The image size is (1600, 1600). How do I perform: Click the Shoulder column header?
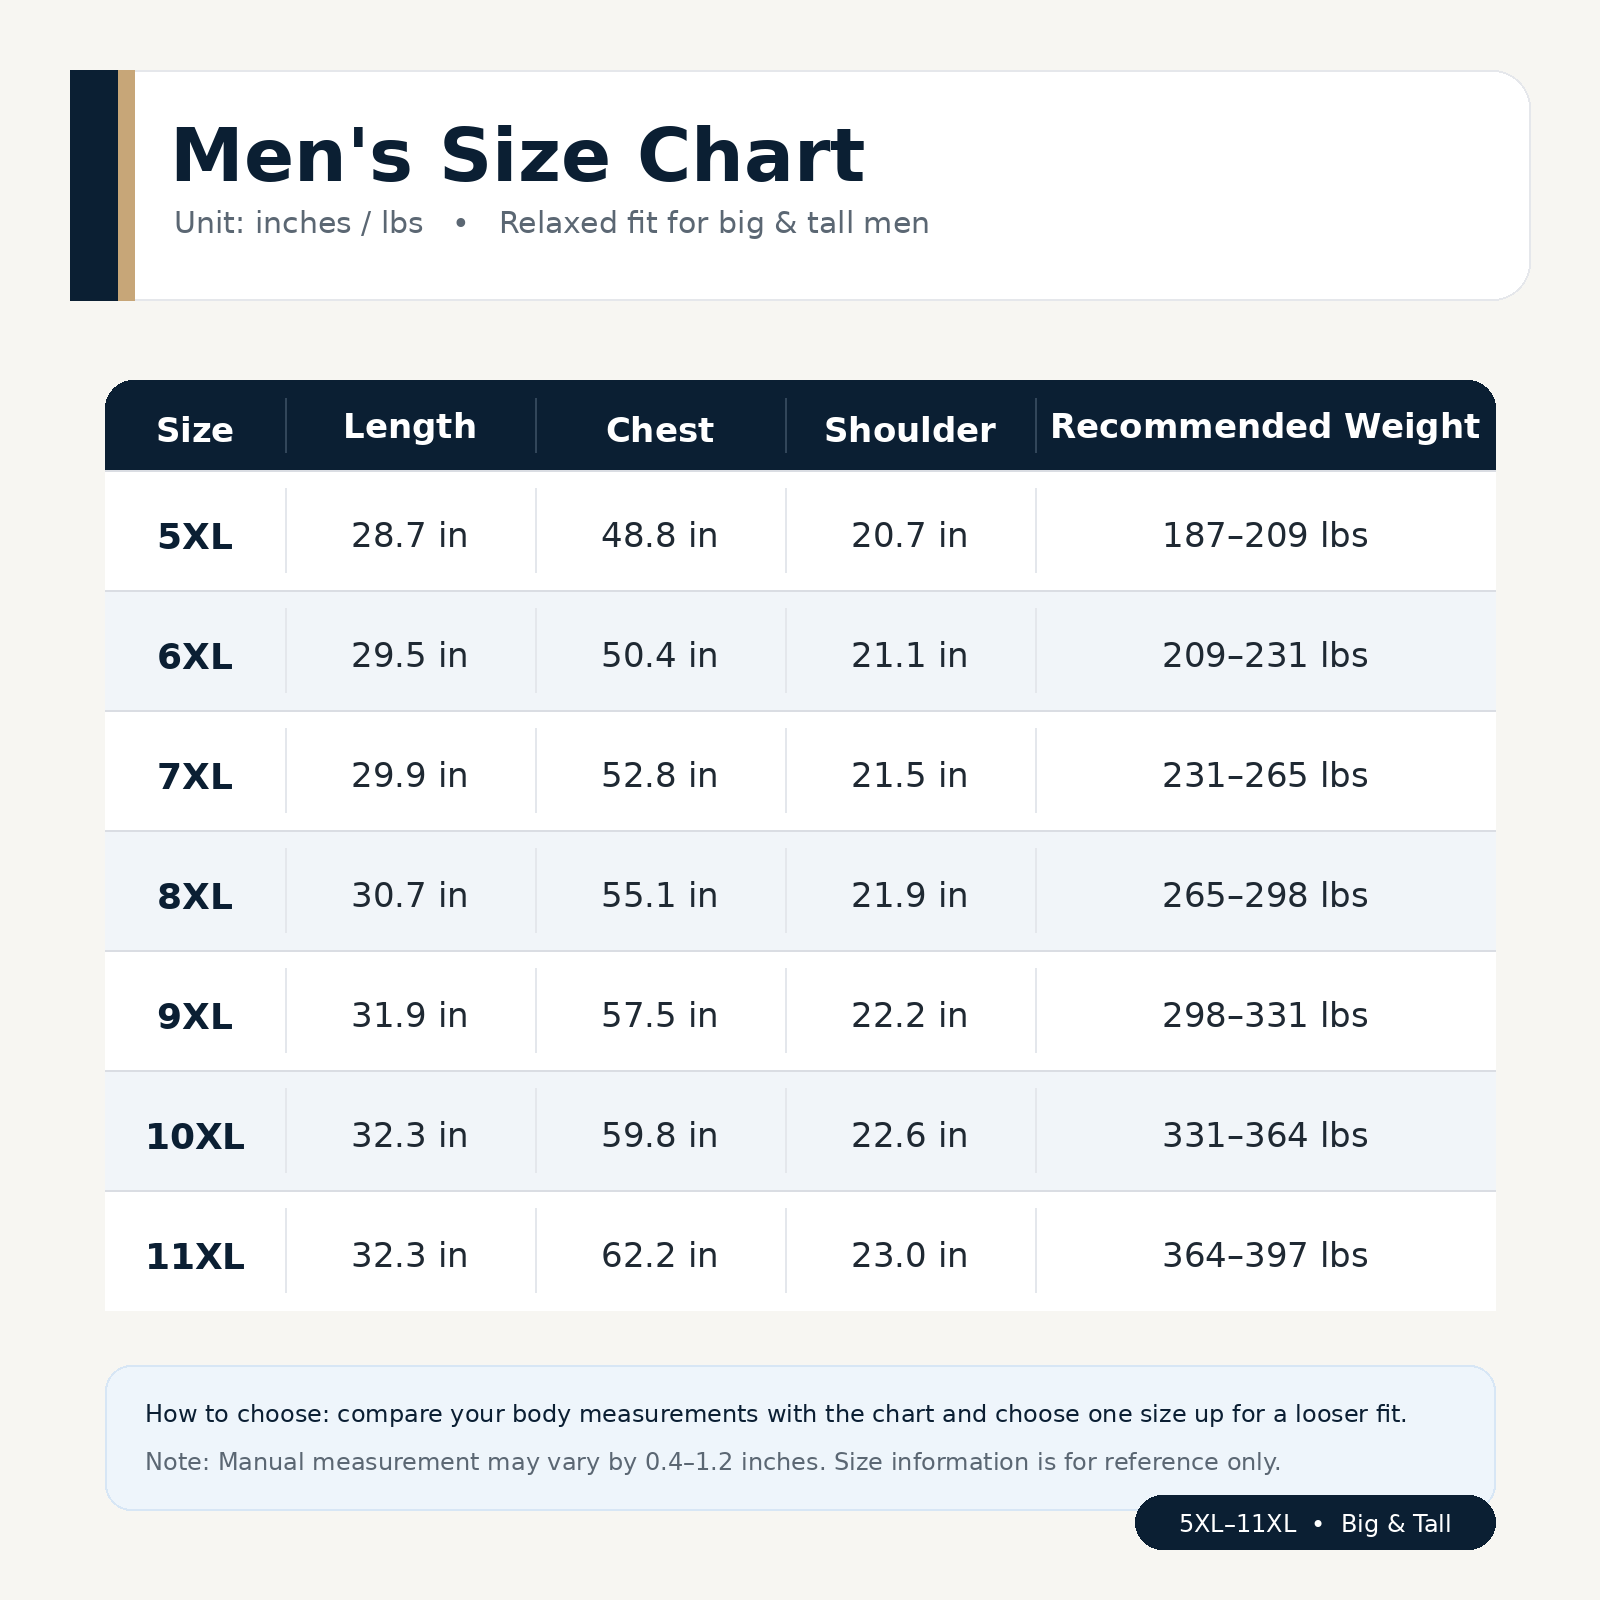tap(910, 430)
